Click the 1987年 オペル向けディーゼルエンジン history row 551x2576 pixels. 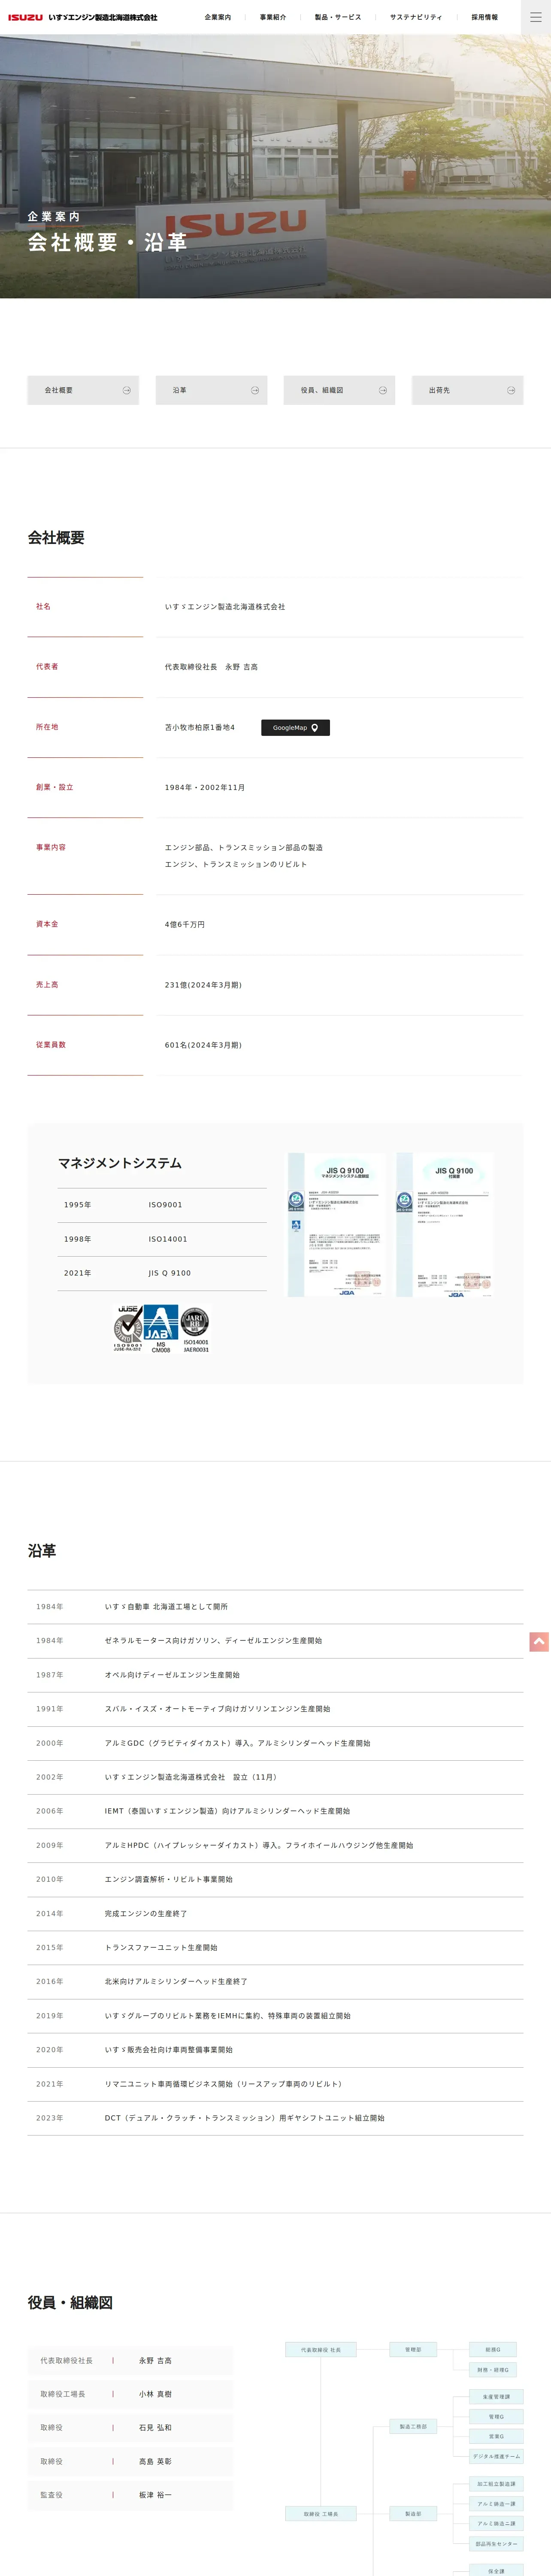click(x=275, y=1674)
